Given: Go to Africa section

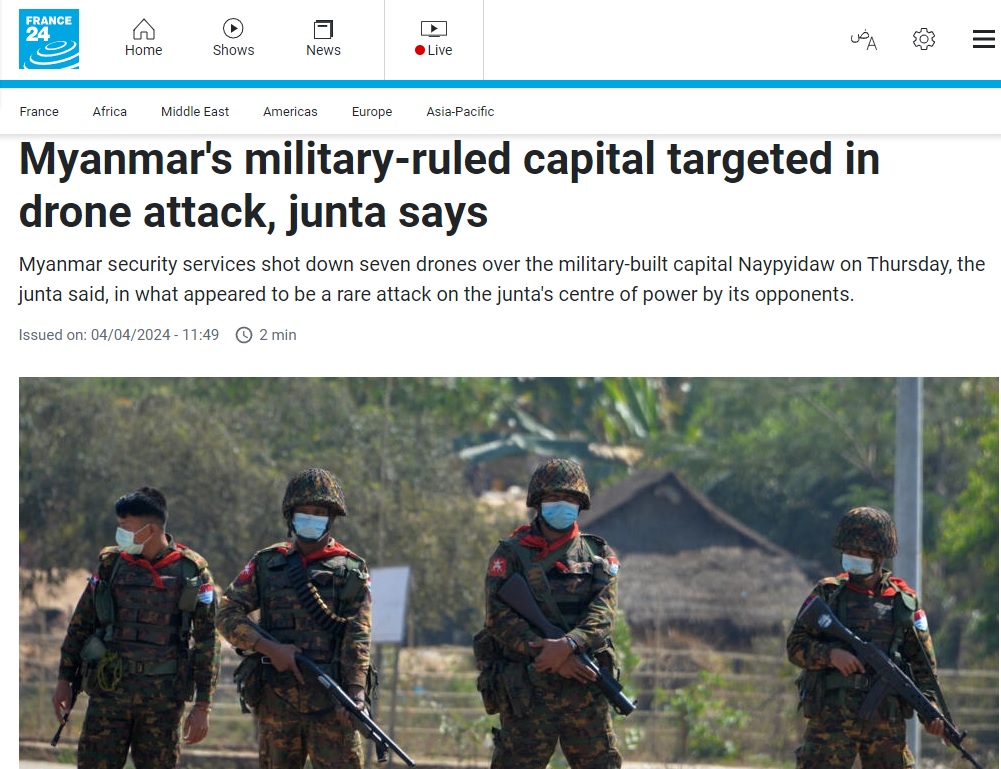Looking at the screenshot, I should [110, 112].
